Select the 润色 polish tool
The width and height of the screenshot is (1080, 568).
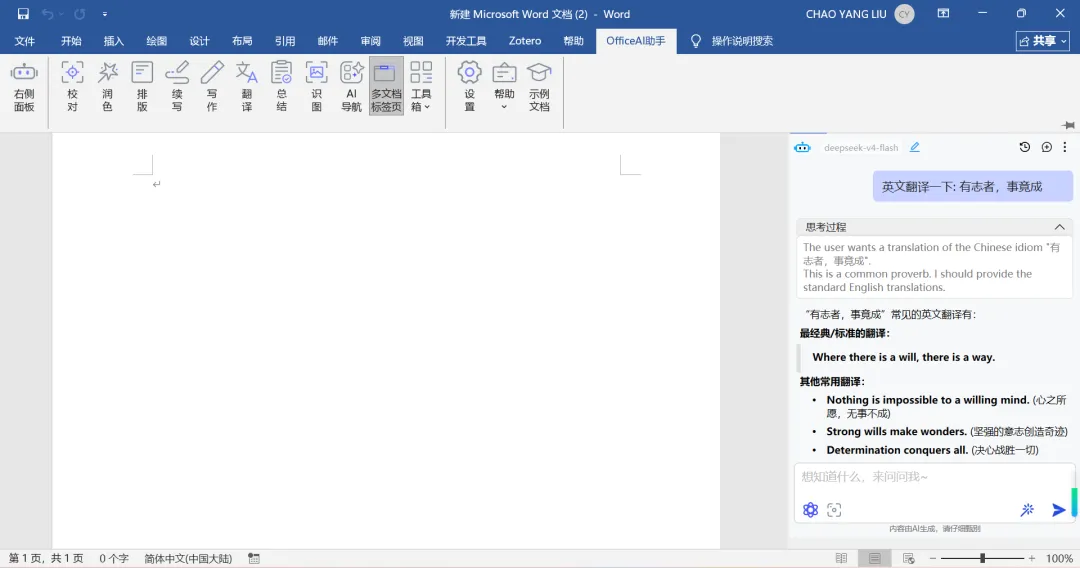point(107,87)
